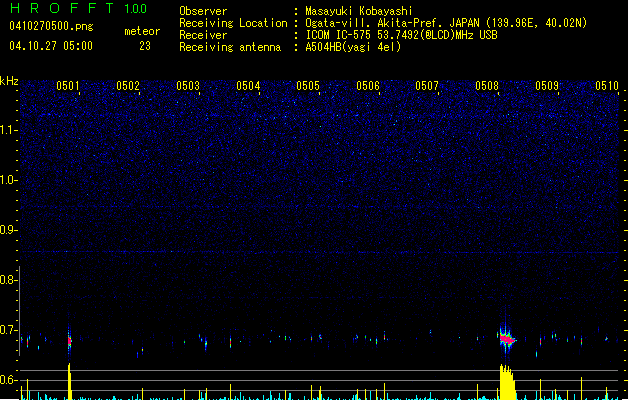
Task: Click the strong meteor echo near 0508
Action: tap(507, 339)
